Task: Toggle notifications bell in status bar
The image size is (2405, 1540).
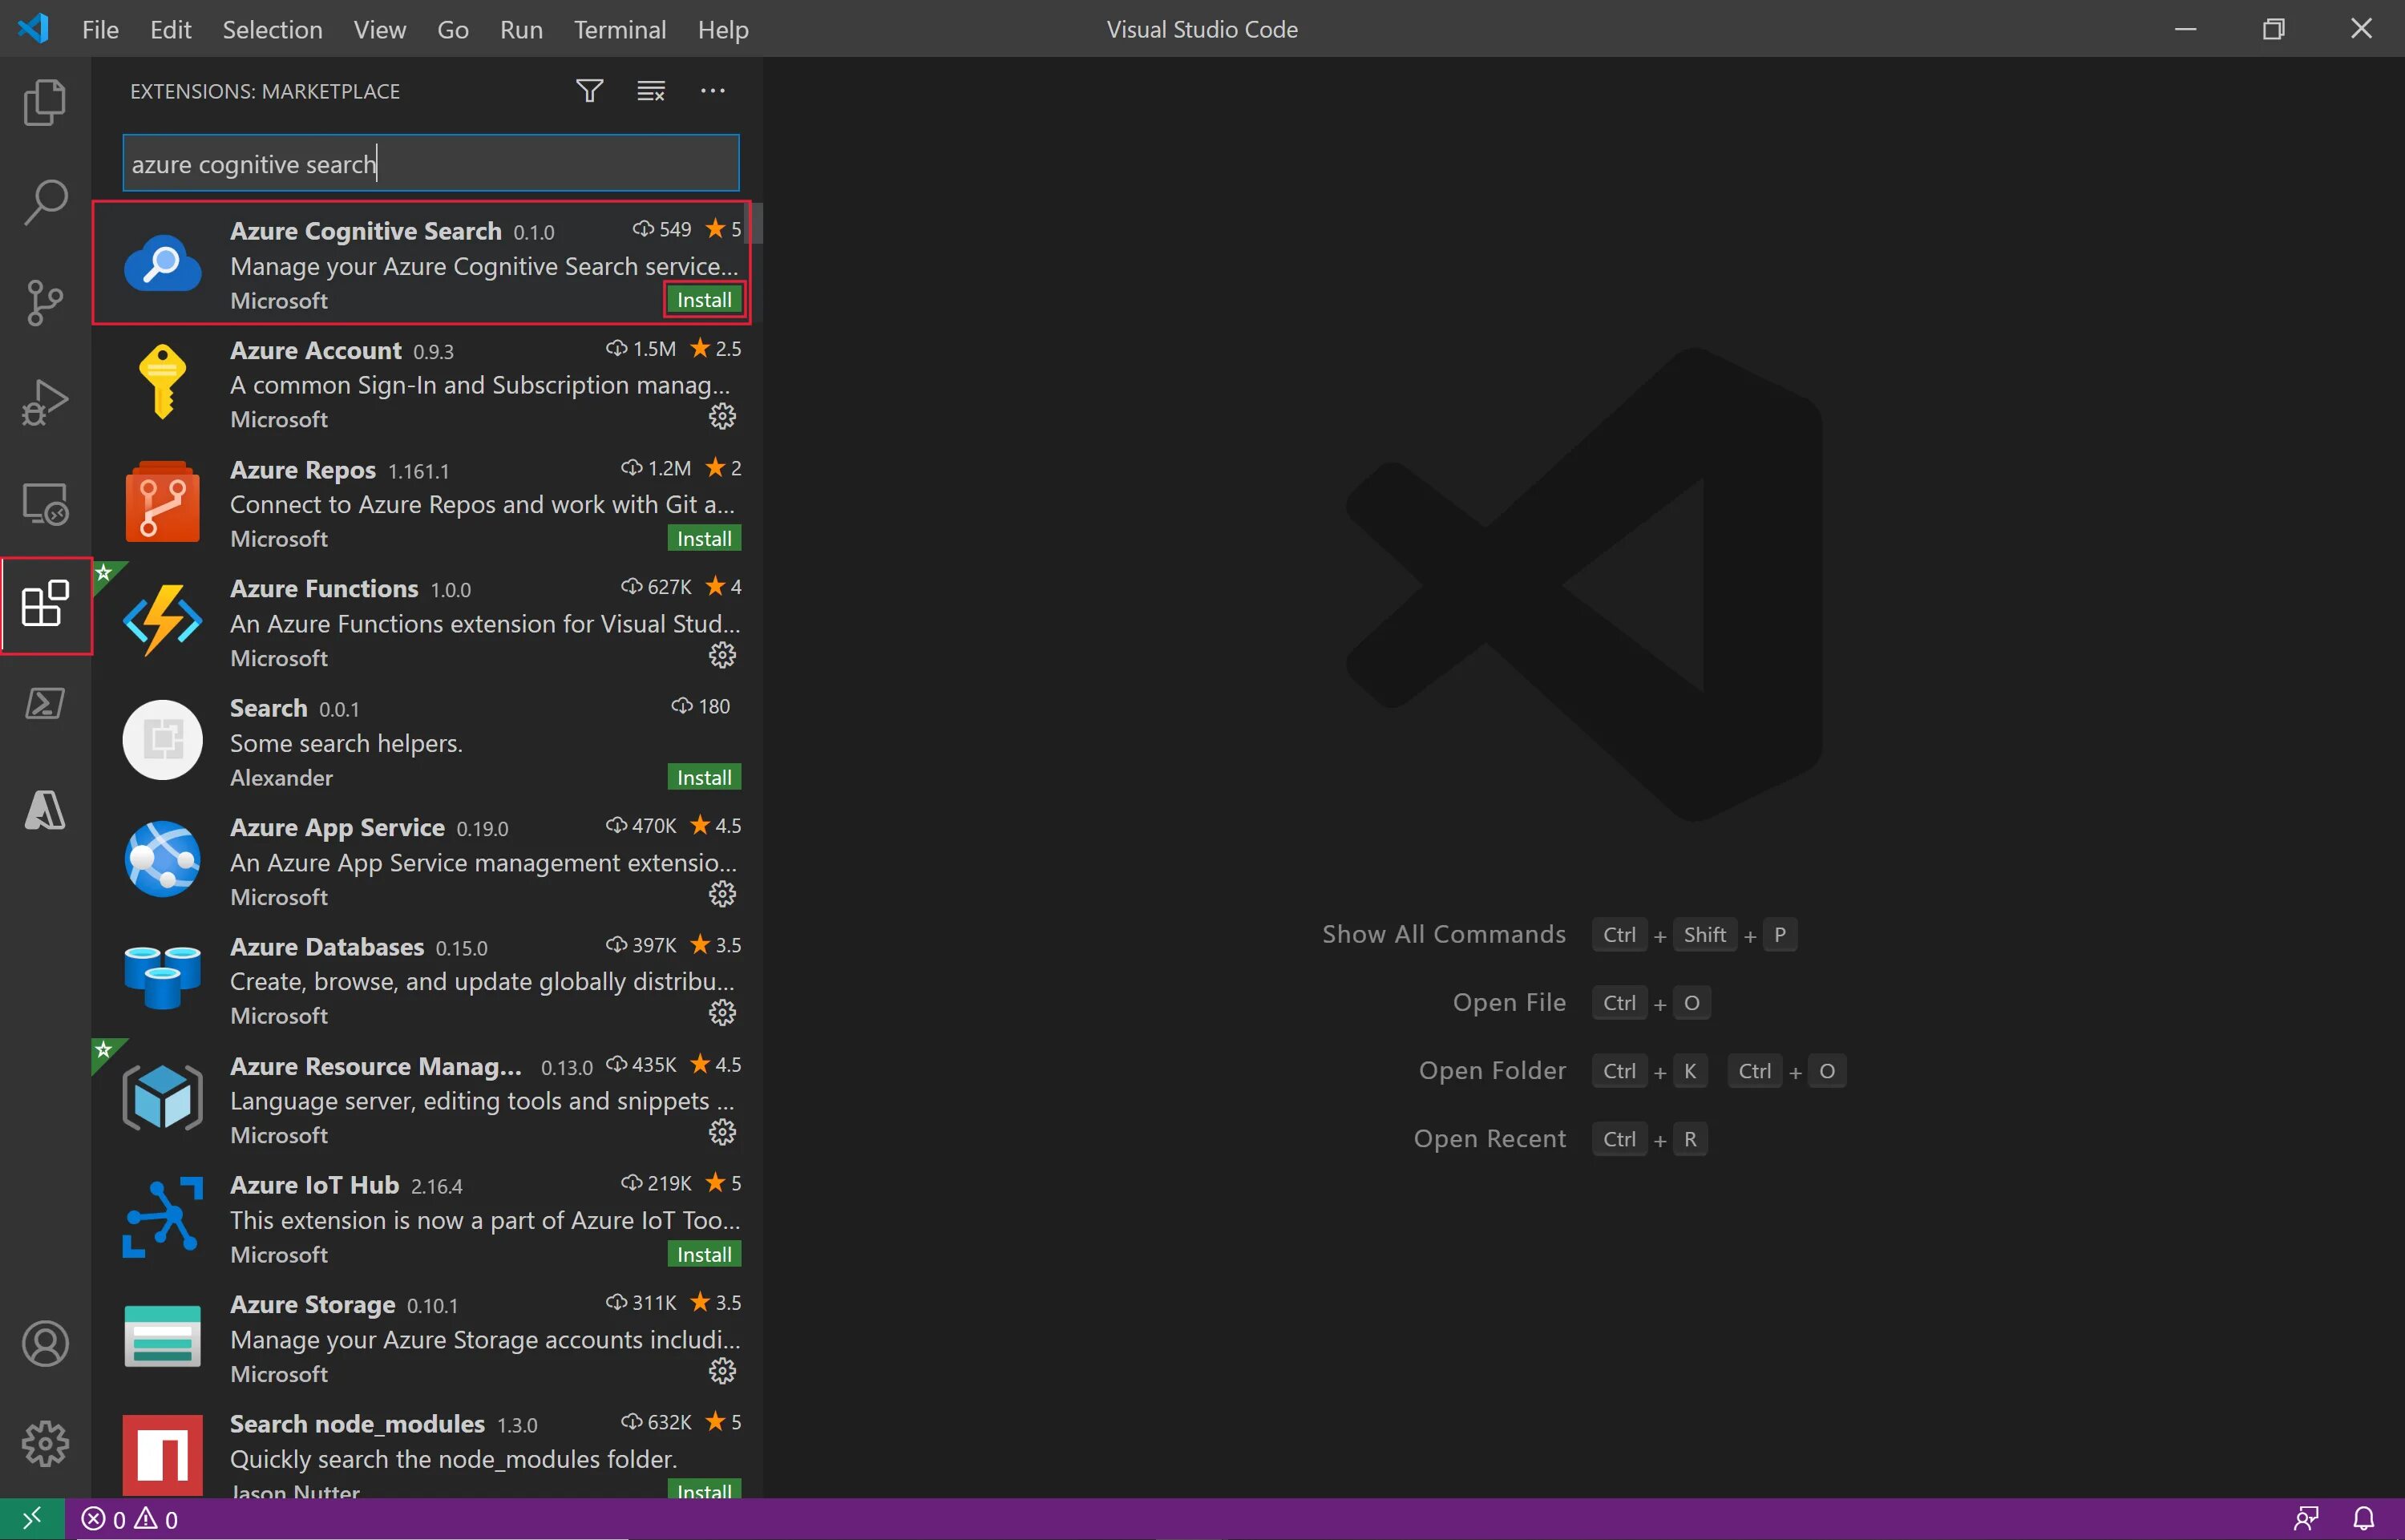Action: pyautogui.click(x=2364, y=1519)
